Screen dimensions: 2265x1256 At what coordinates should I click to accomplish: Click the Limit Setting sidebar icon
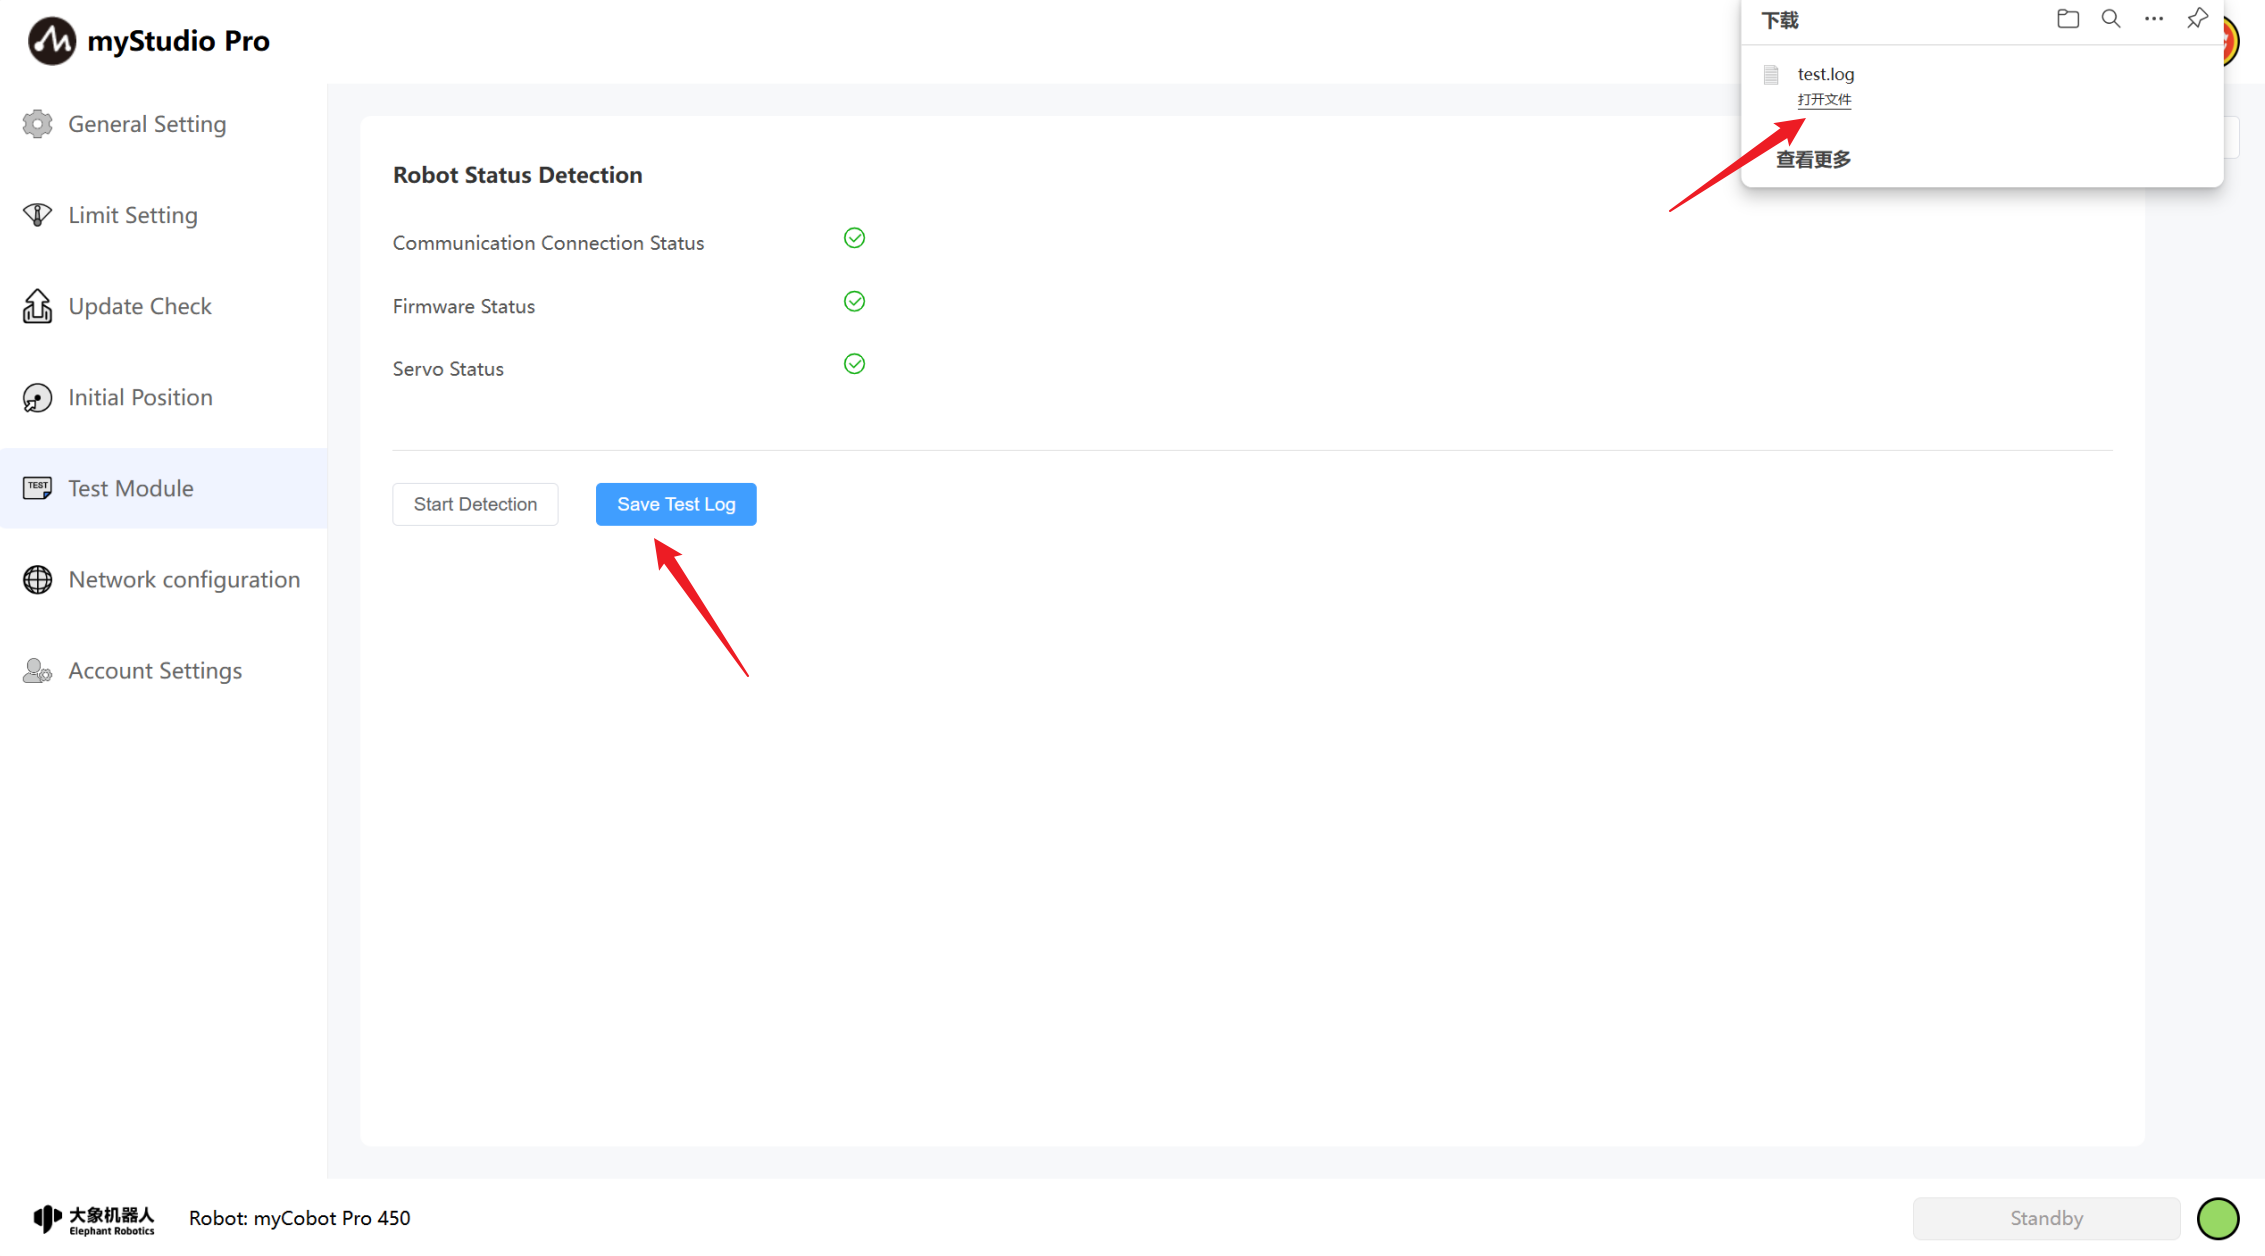tap(37, 215)
